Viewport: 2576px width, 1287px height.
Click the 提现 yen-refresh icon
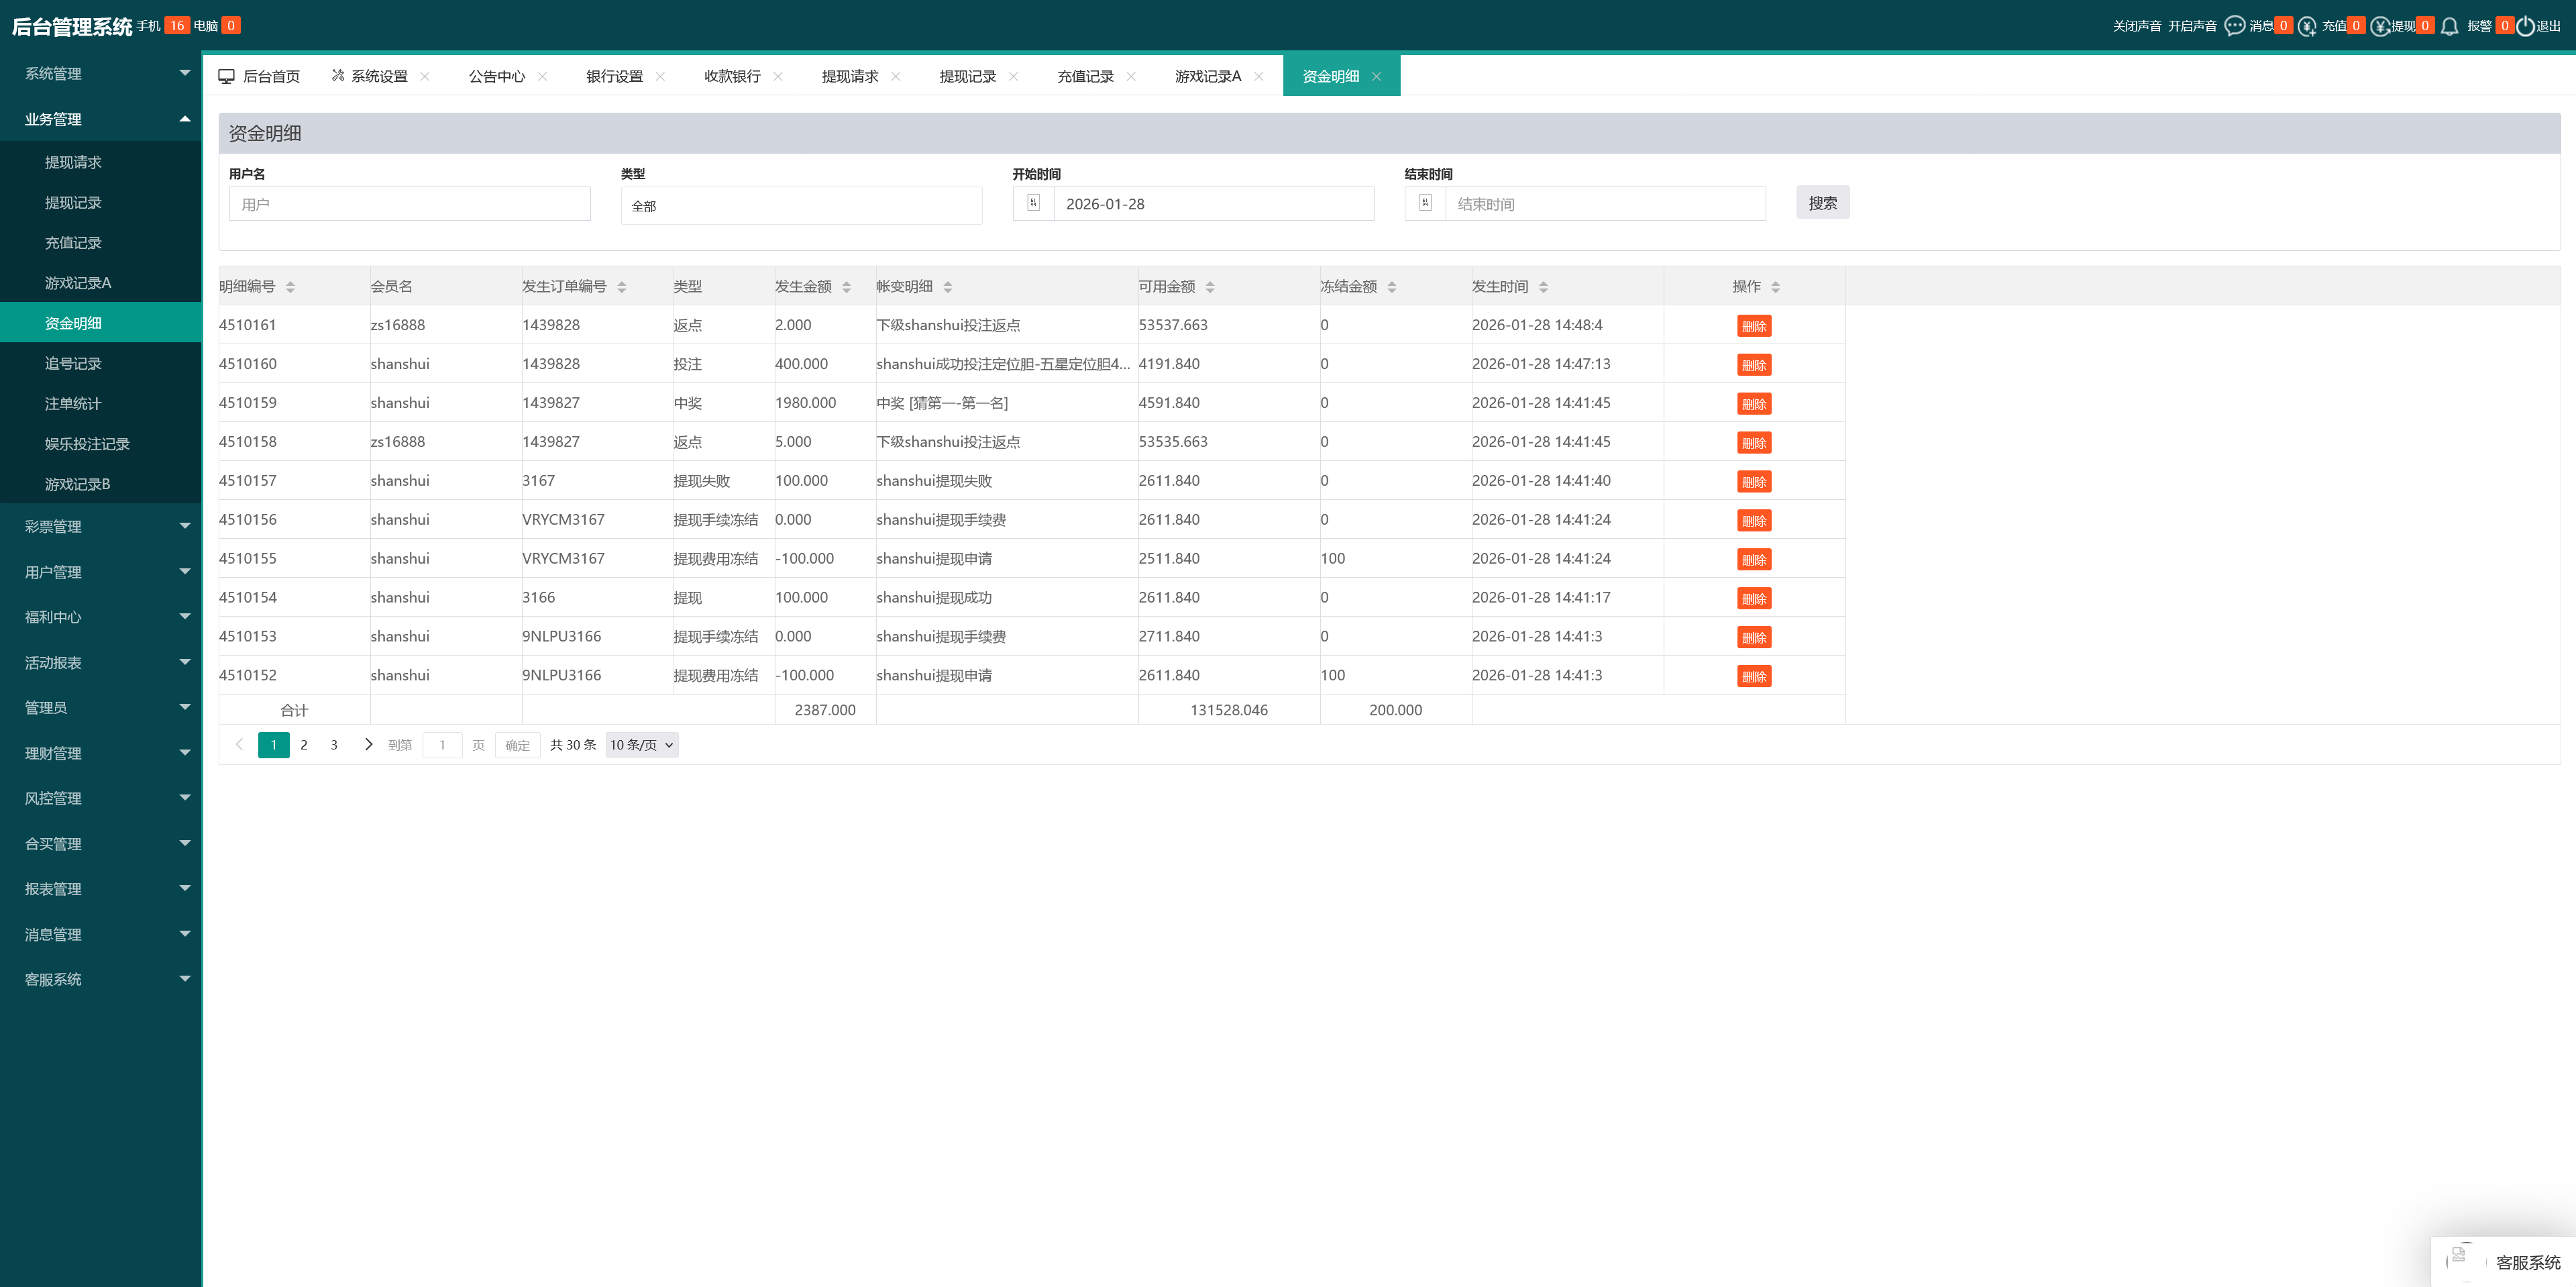click(x=2380, y=26)
